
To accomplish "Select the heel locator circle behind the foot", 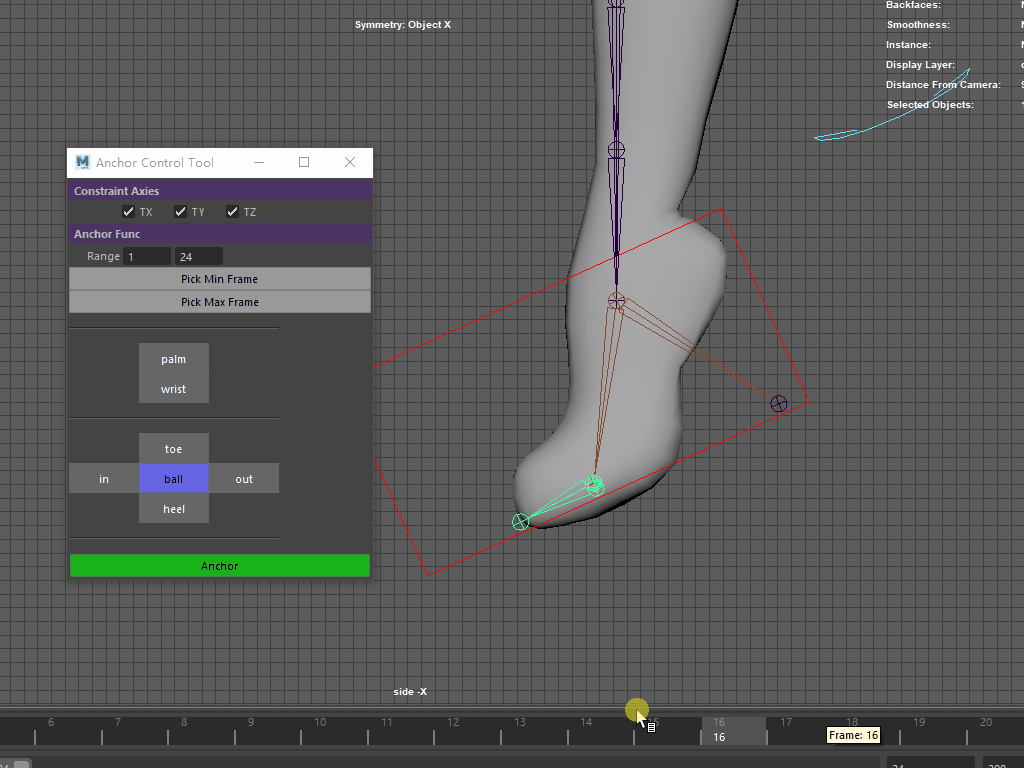I will coord(778,404).
